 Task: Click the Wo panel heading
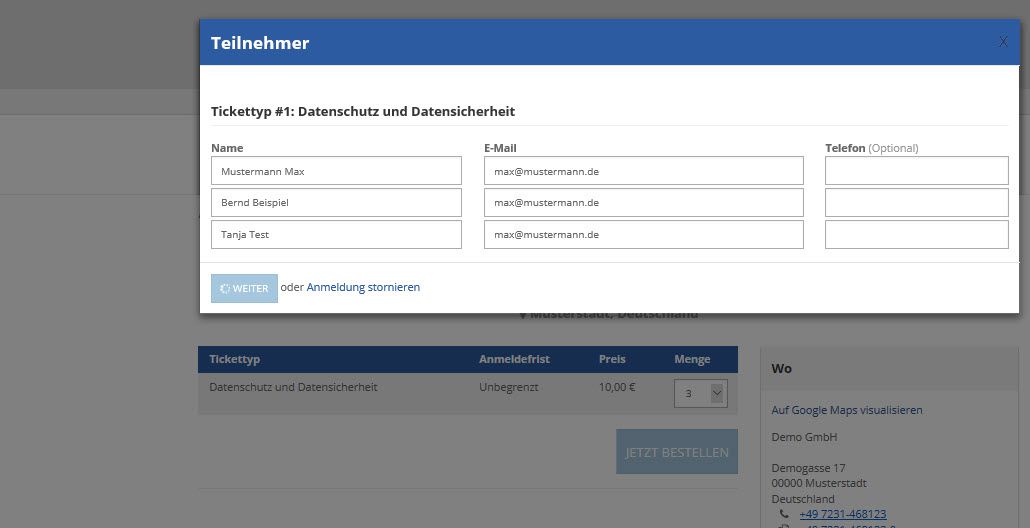coord(781,368)
